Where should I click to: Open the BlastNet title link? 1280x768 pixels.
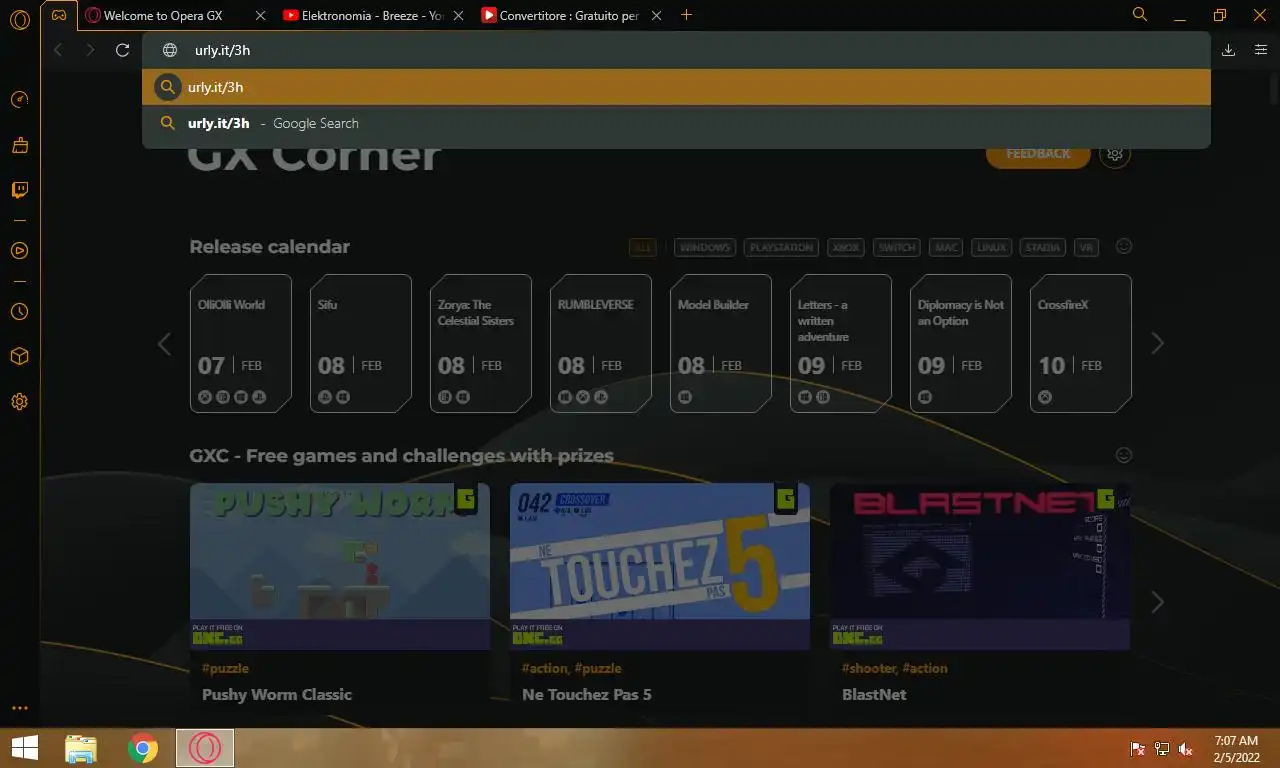pos(874,694)
